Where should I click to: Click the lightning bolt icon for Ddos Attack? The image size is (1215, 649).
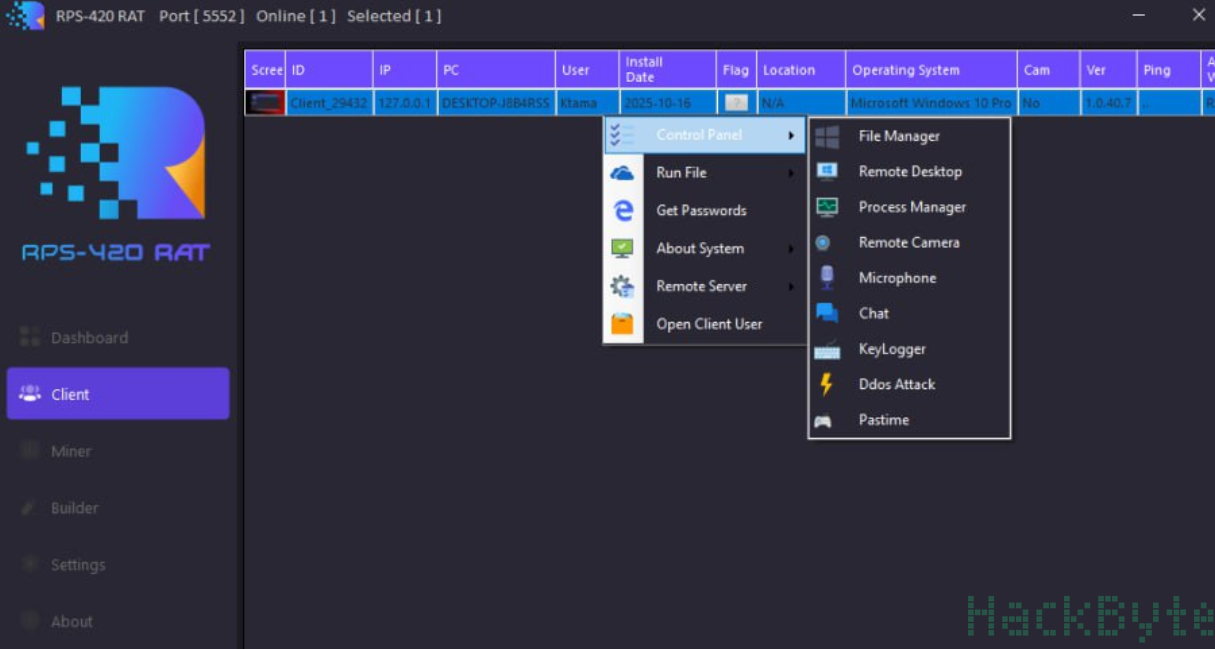pyautogui.click(x=826, y=385)
